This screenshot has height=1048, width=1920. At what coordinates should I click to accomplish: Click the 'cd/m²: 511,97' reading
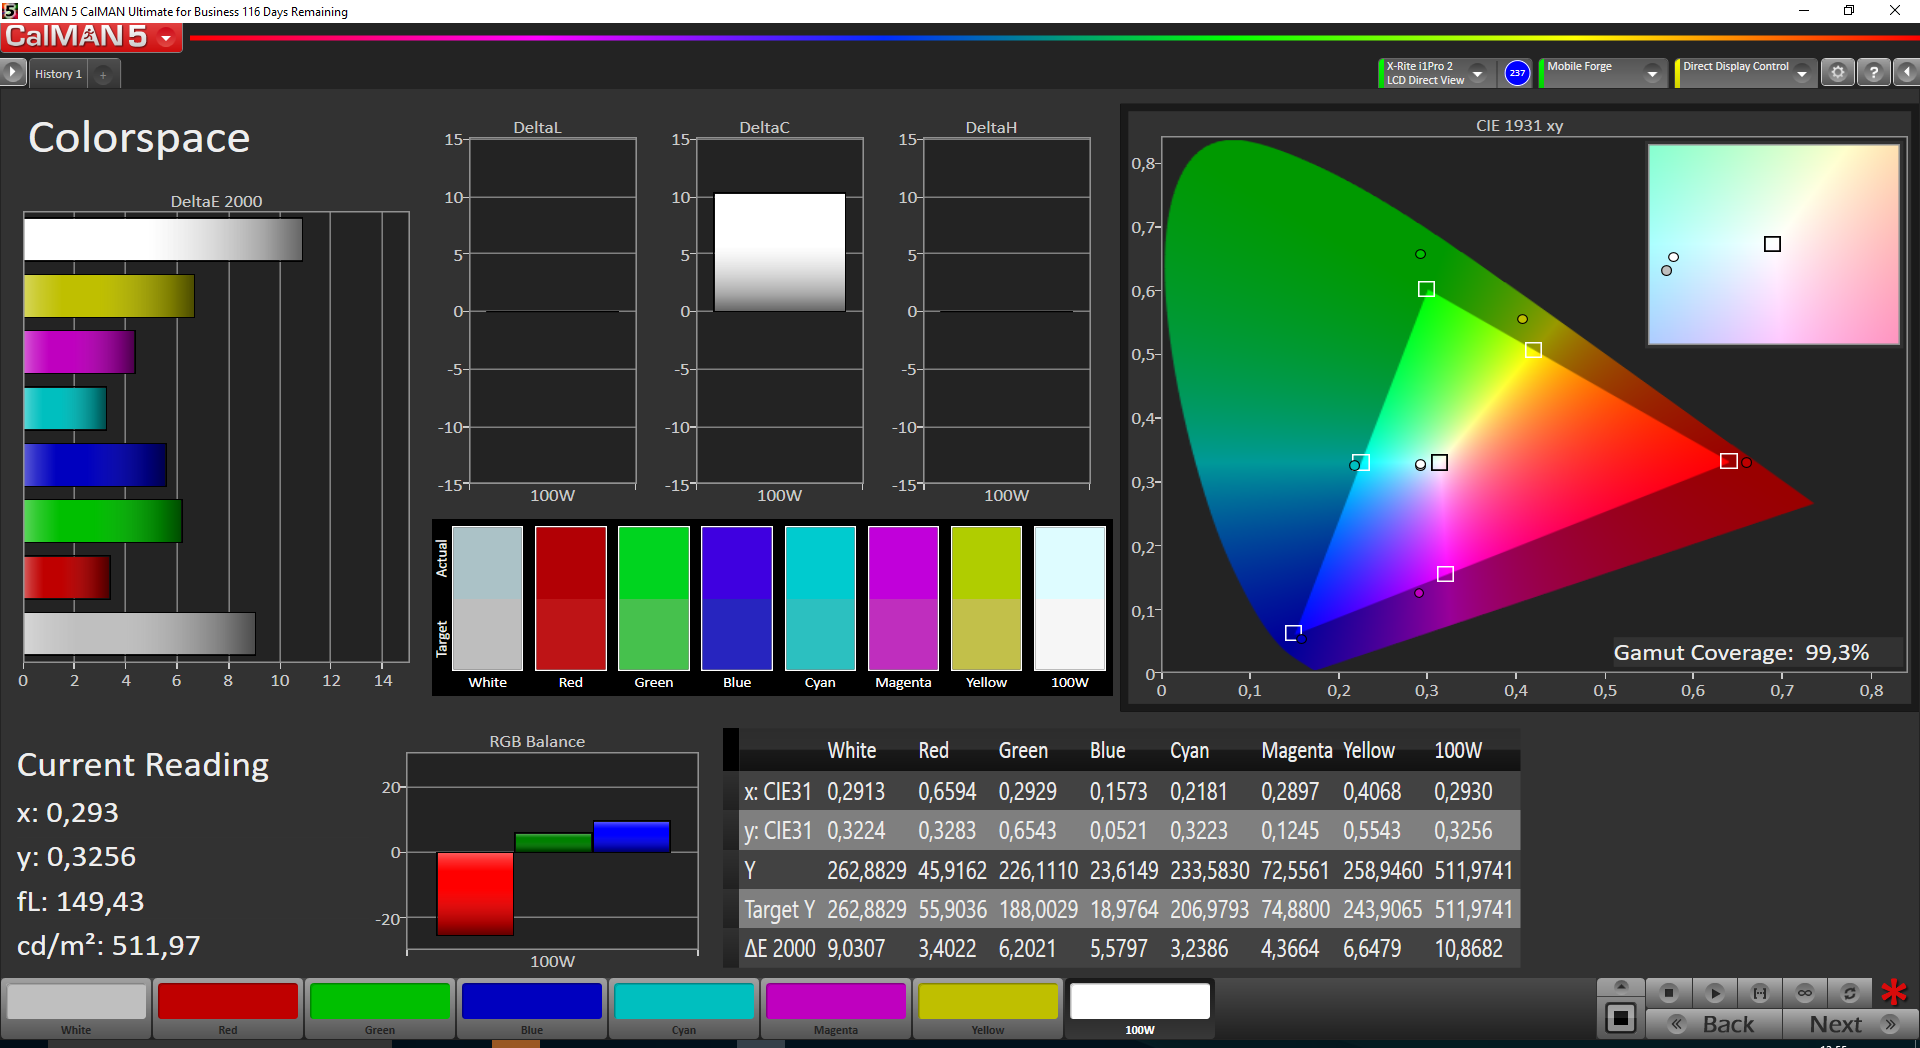pyautogui.click(x=109, y=946)
